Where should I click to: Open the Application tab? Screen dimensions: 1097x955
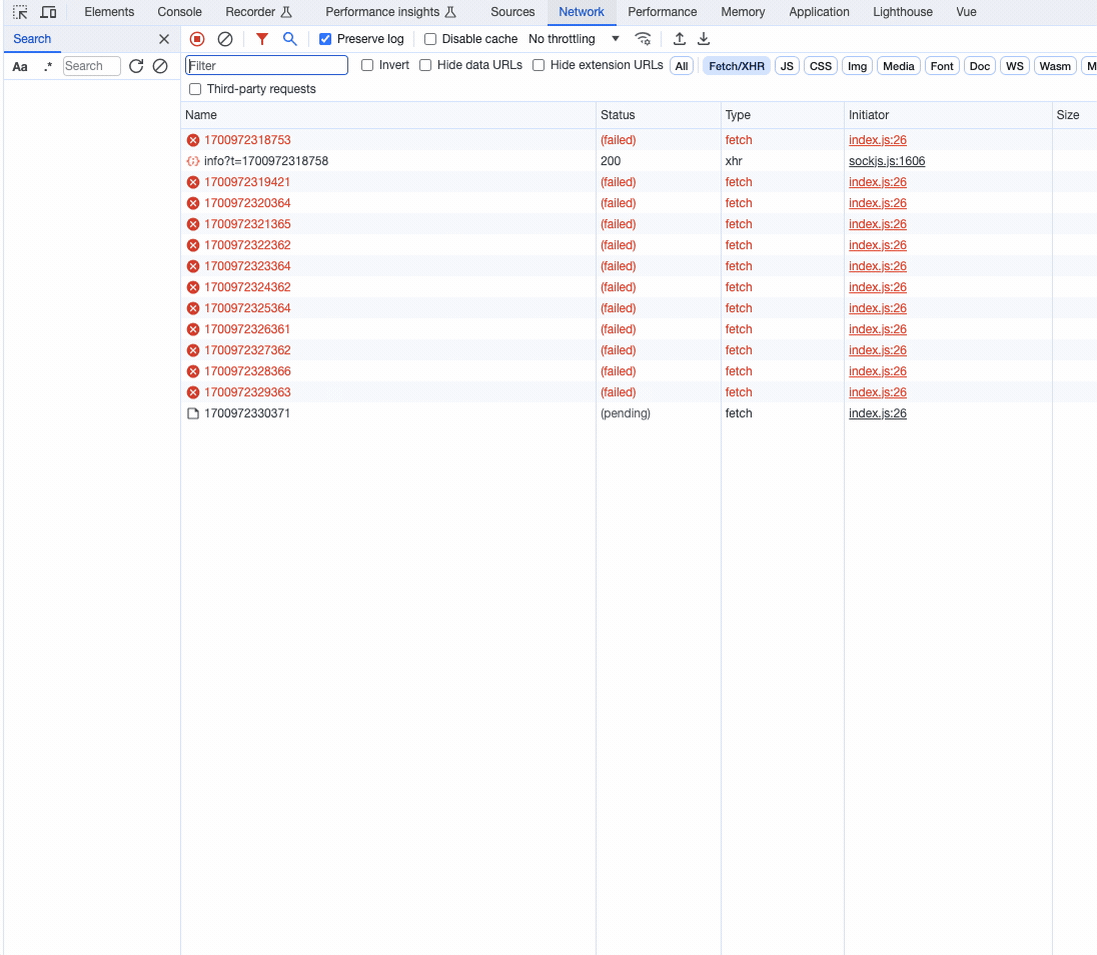point(819,12)
